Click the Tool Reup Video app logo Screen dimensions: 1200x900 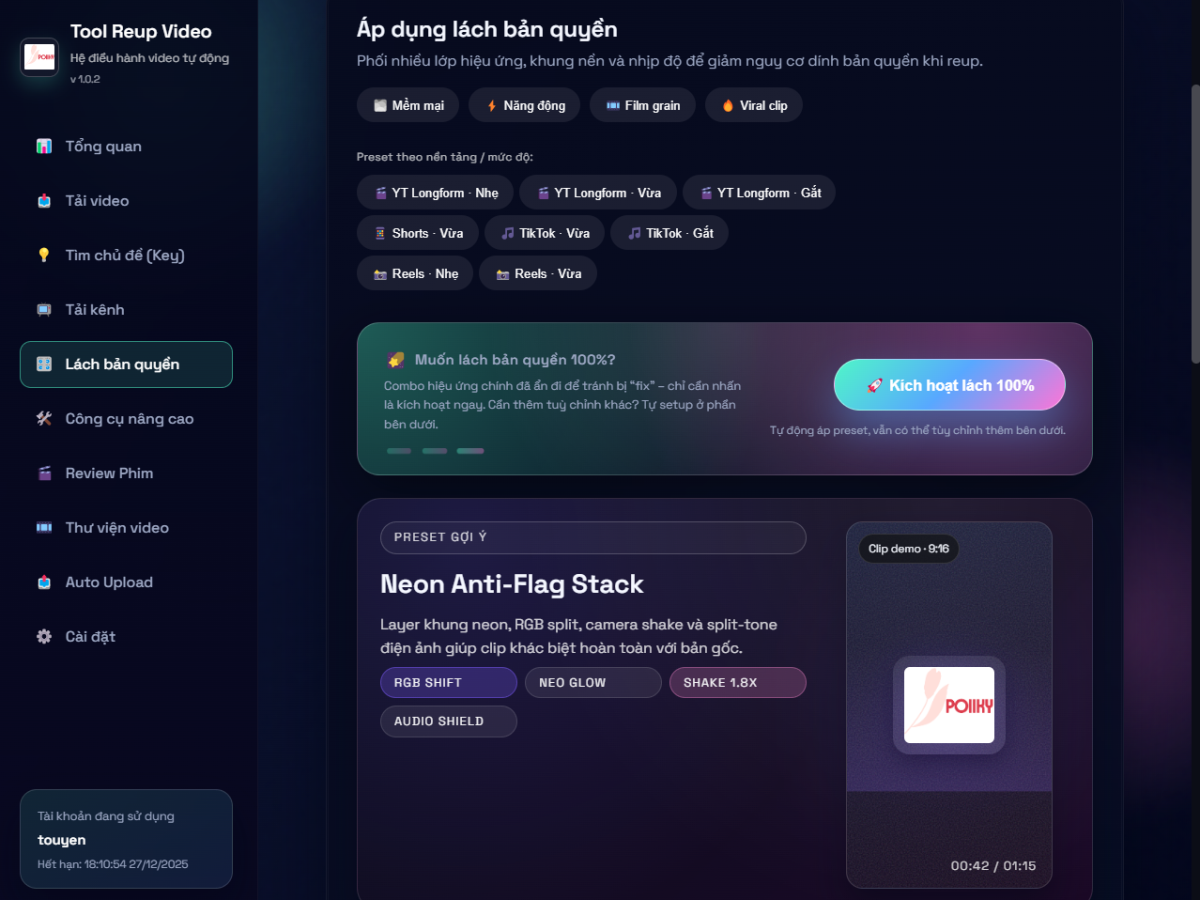[x=39, y=57]
